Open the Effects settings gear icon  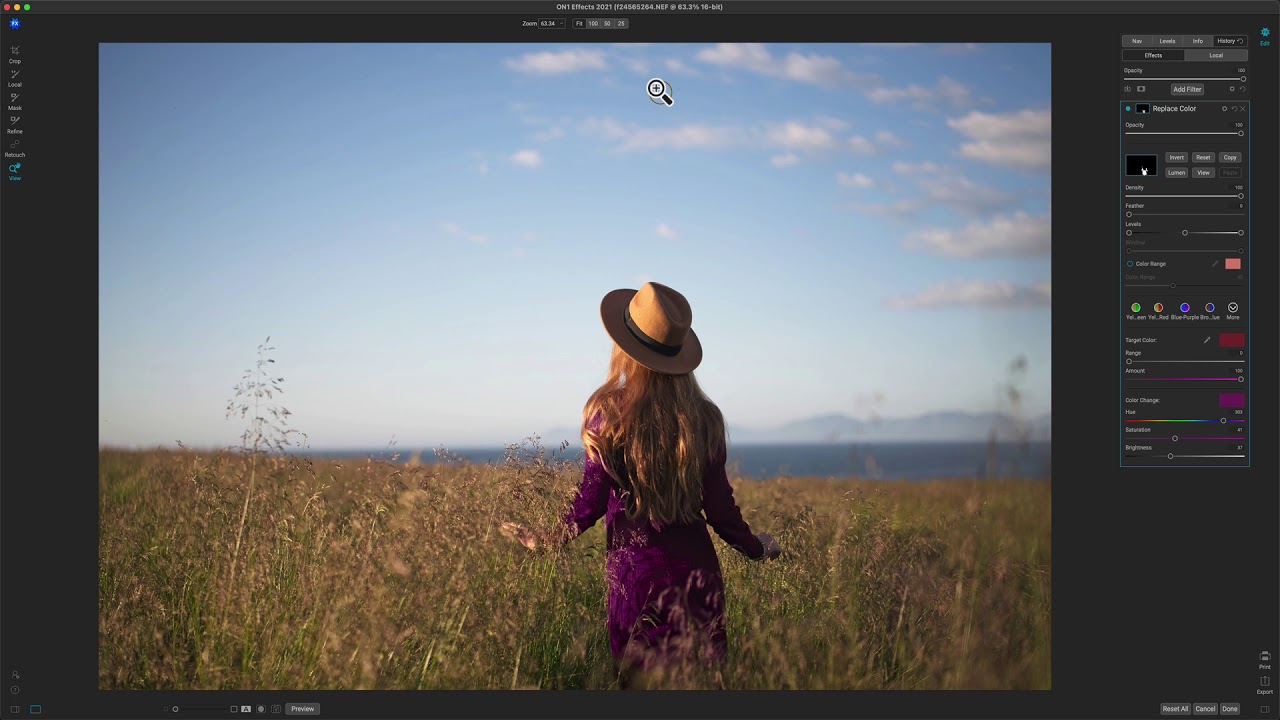click(x=1232, y=89)
